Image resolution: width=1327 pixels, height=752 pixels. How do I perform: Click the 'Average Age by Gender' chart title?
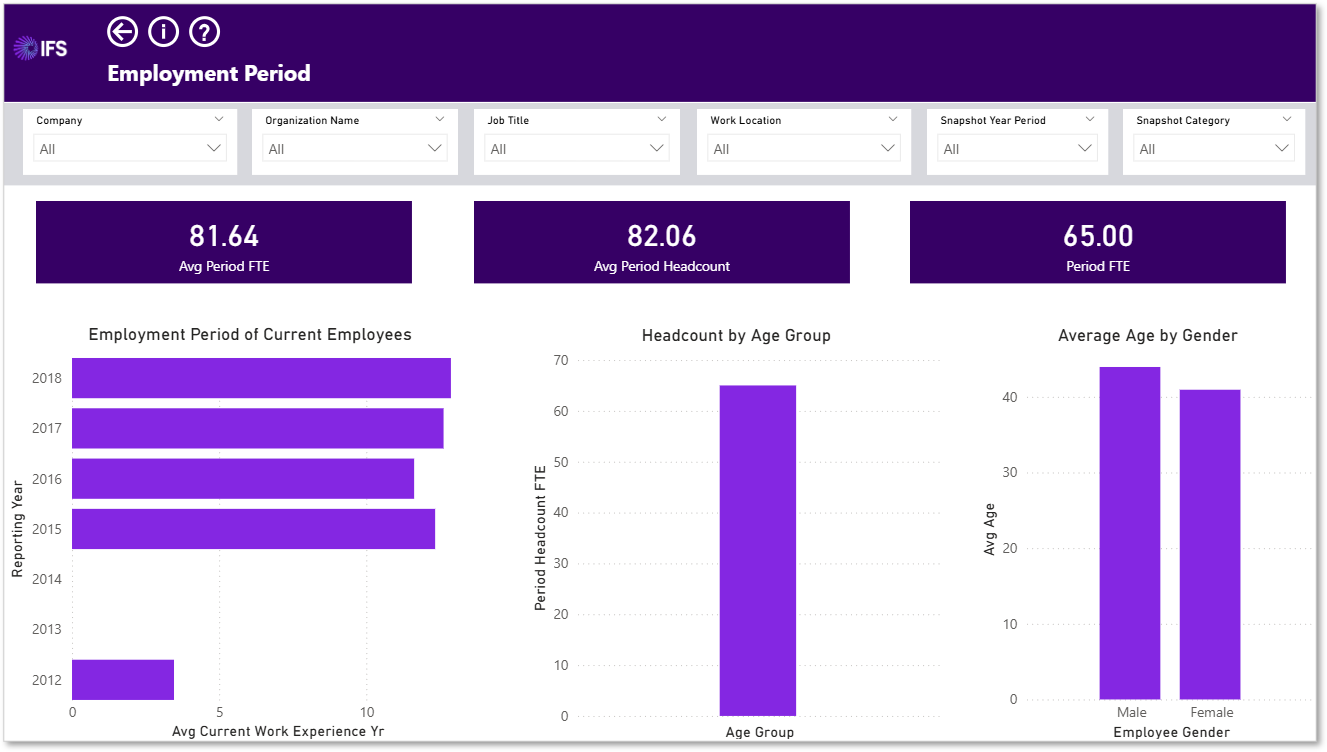1148,336
